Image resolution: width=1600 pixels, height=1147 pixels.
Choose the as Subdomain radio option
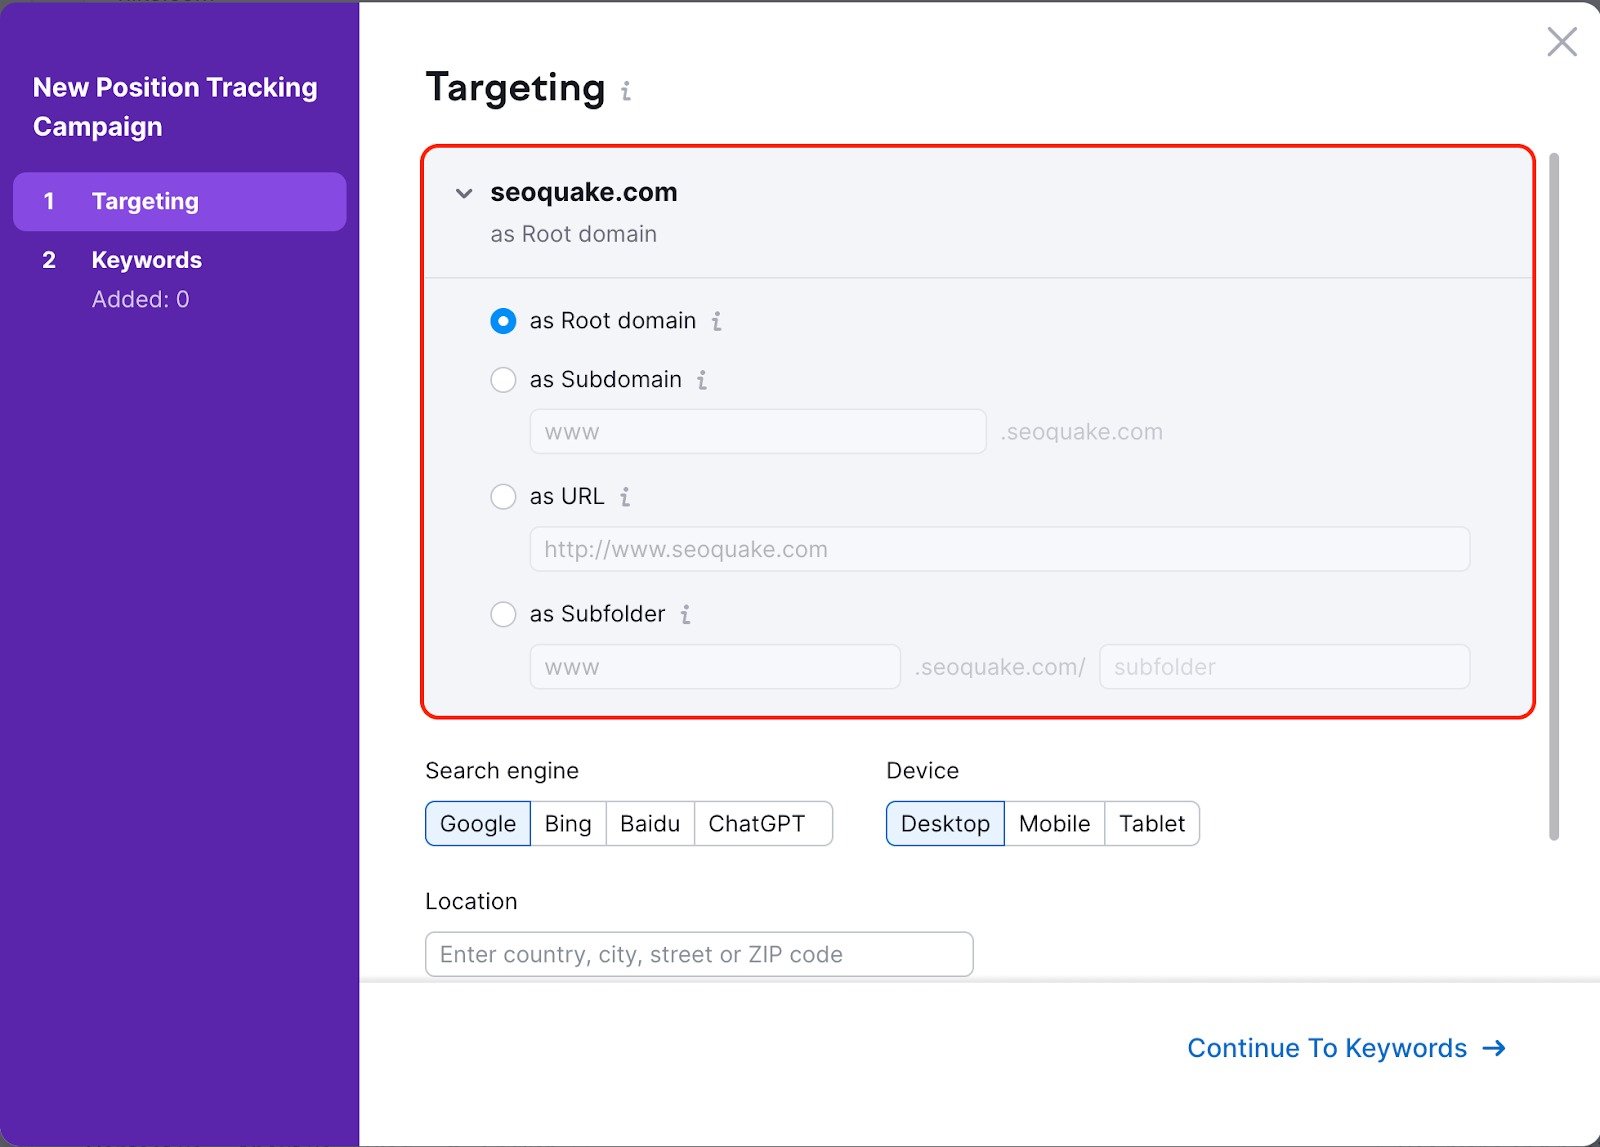(x=503, y=380)
